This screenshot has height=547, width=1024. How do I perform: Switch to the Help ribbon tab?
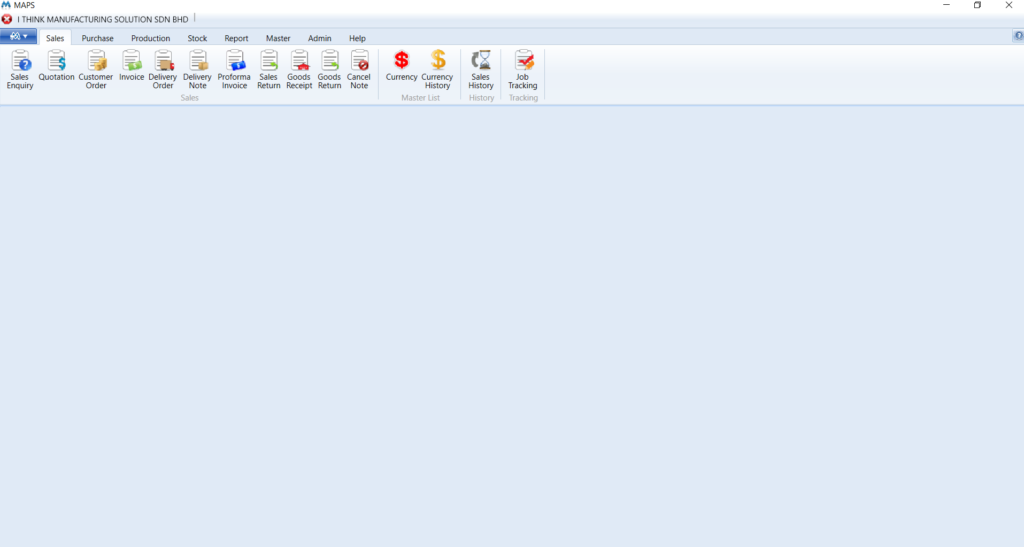[x=357, y=39]
